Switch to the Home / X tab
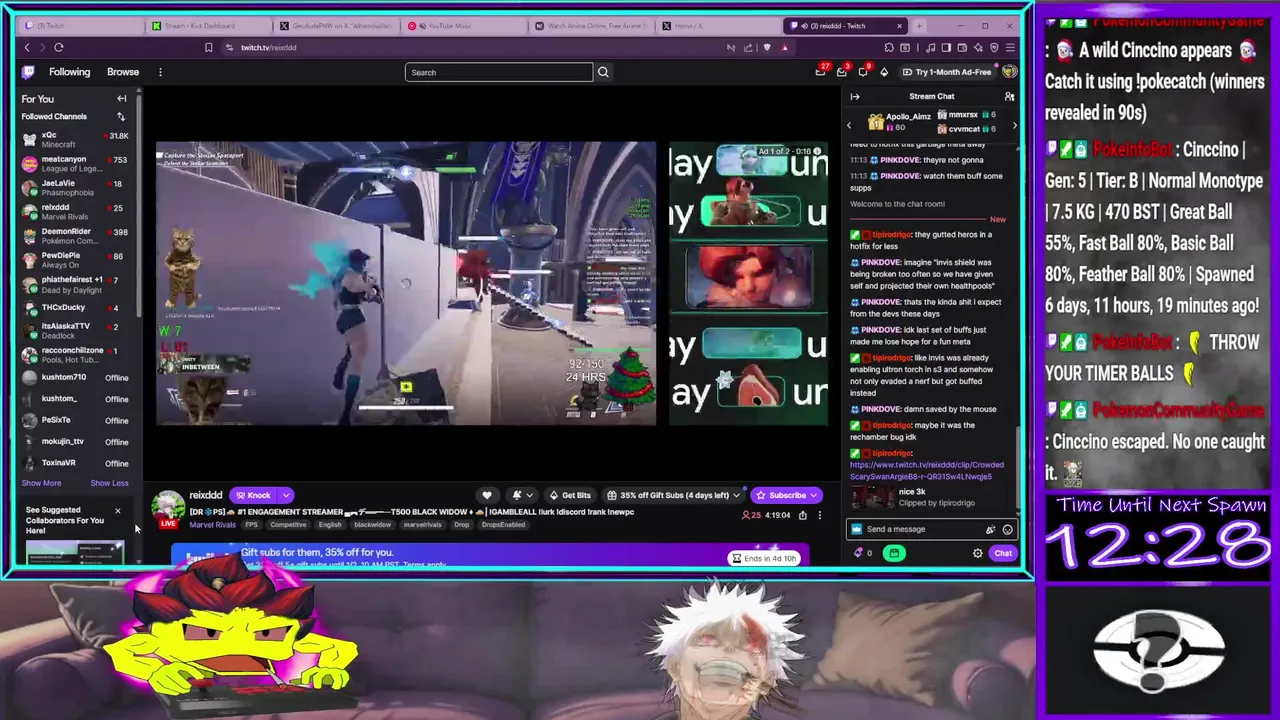 pos(719,26)
